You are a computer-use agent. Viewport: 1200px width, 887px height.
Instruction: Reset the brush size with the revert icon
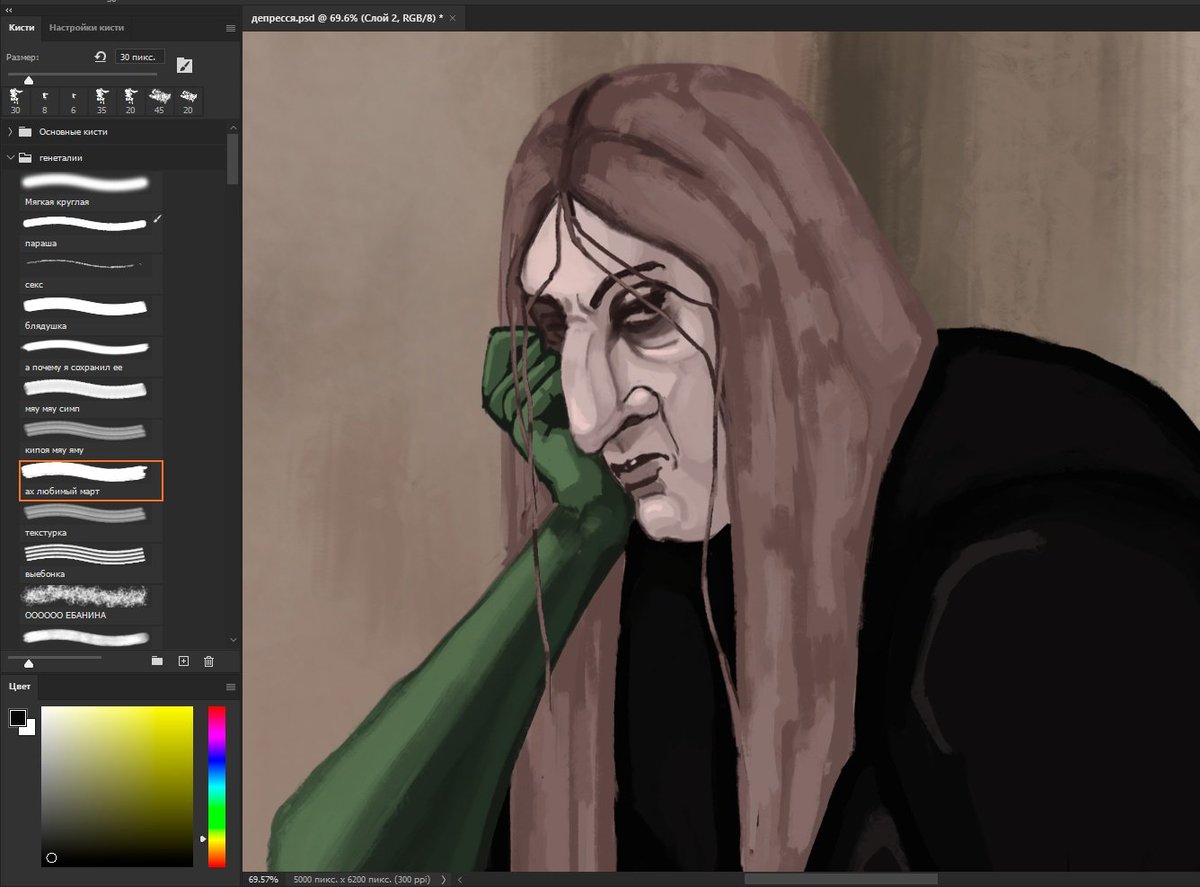(x=100, y=58)
